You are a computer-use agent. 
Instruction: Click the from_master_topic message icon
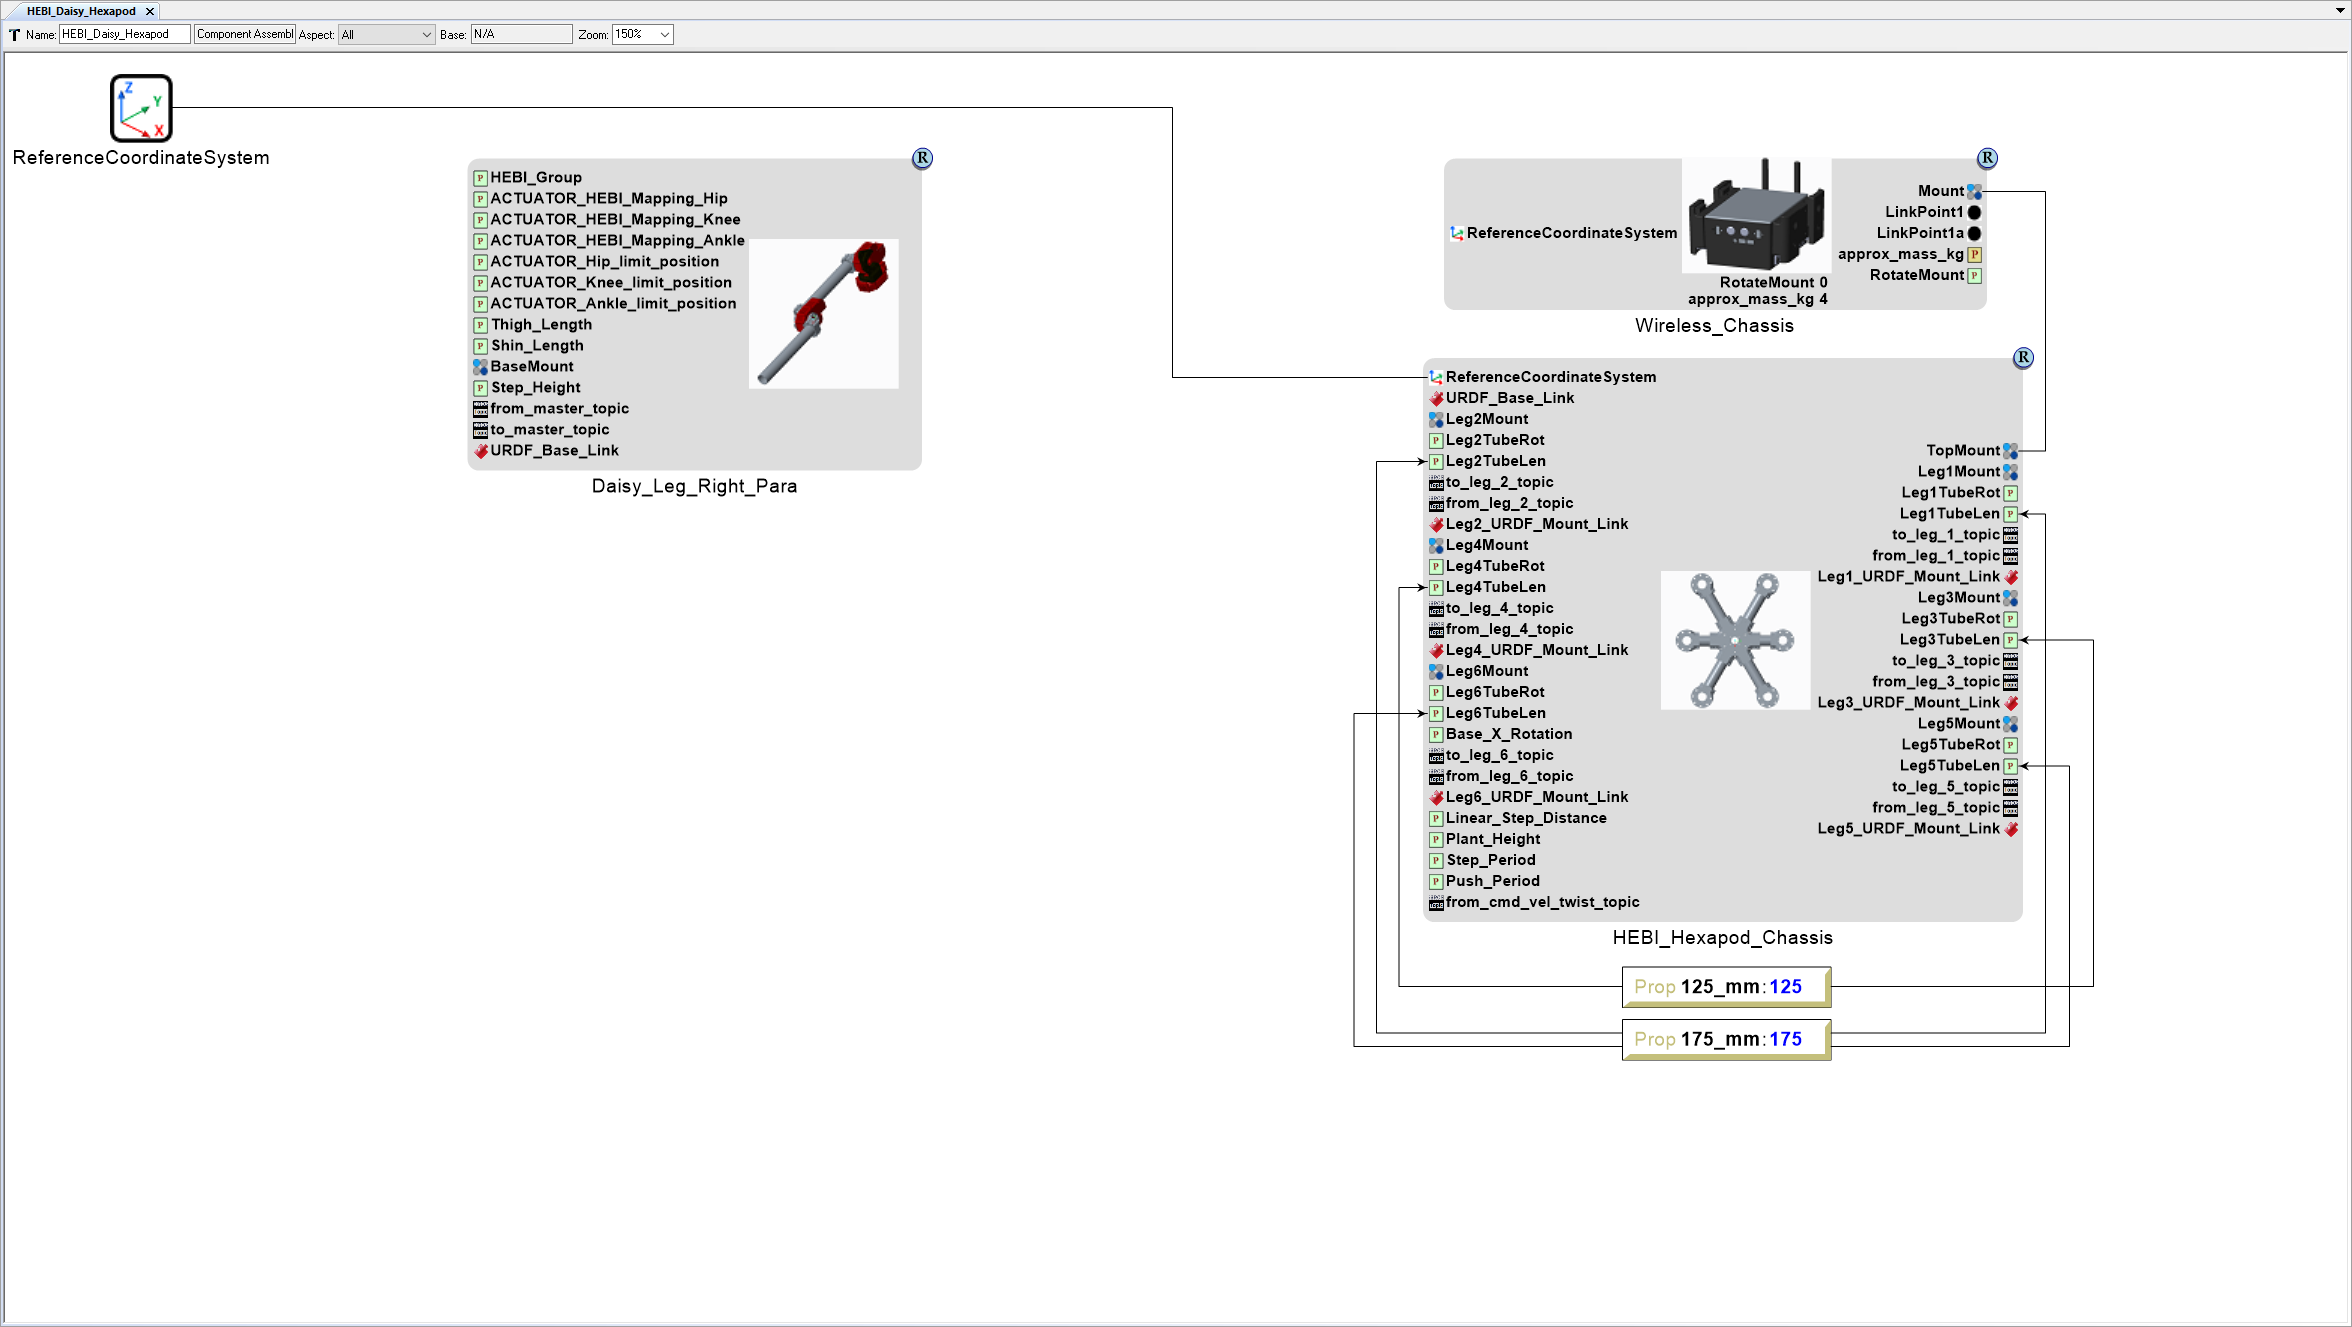coord(480,408)
